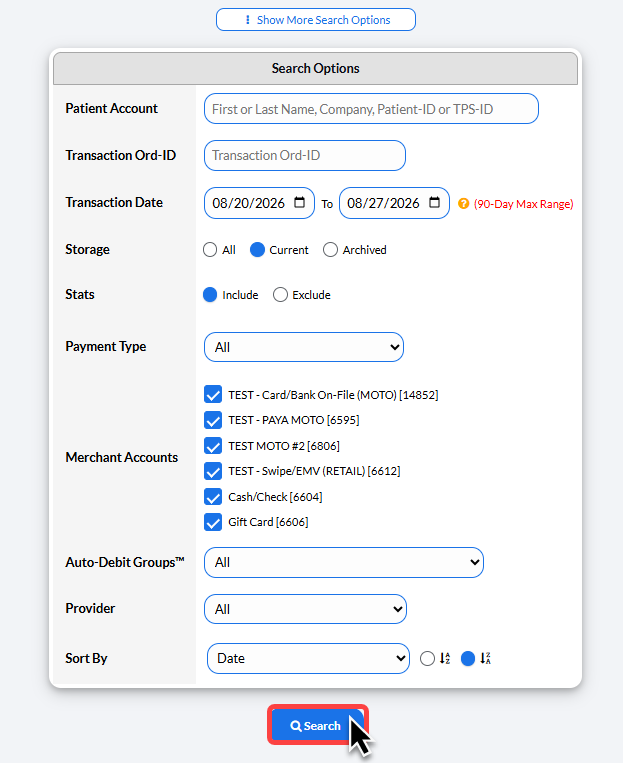This screenshot has height=763, width=623.
Task: Uncheck Gift Card [6606] checkbox
Action: (x=213, y=522)
